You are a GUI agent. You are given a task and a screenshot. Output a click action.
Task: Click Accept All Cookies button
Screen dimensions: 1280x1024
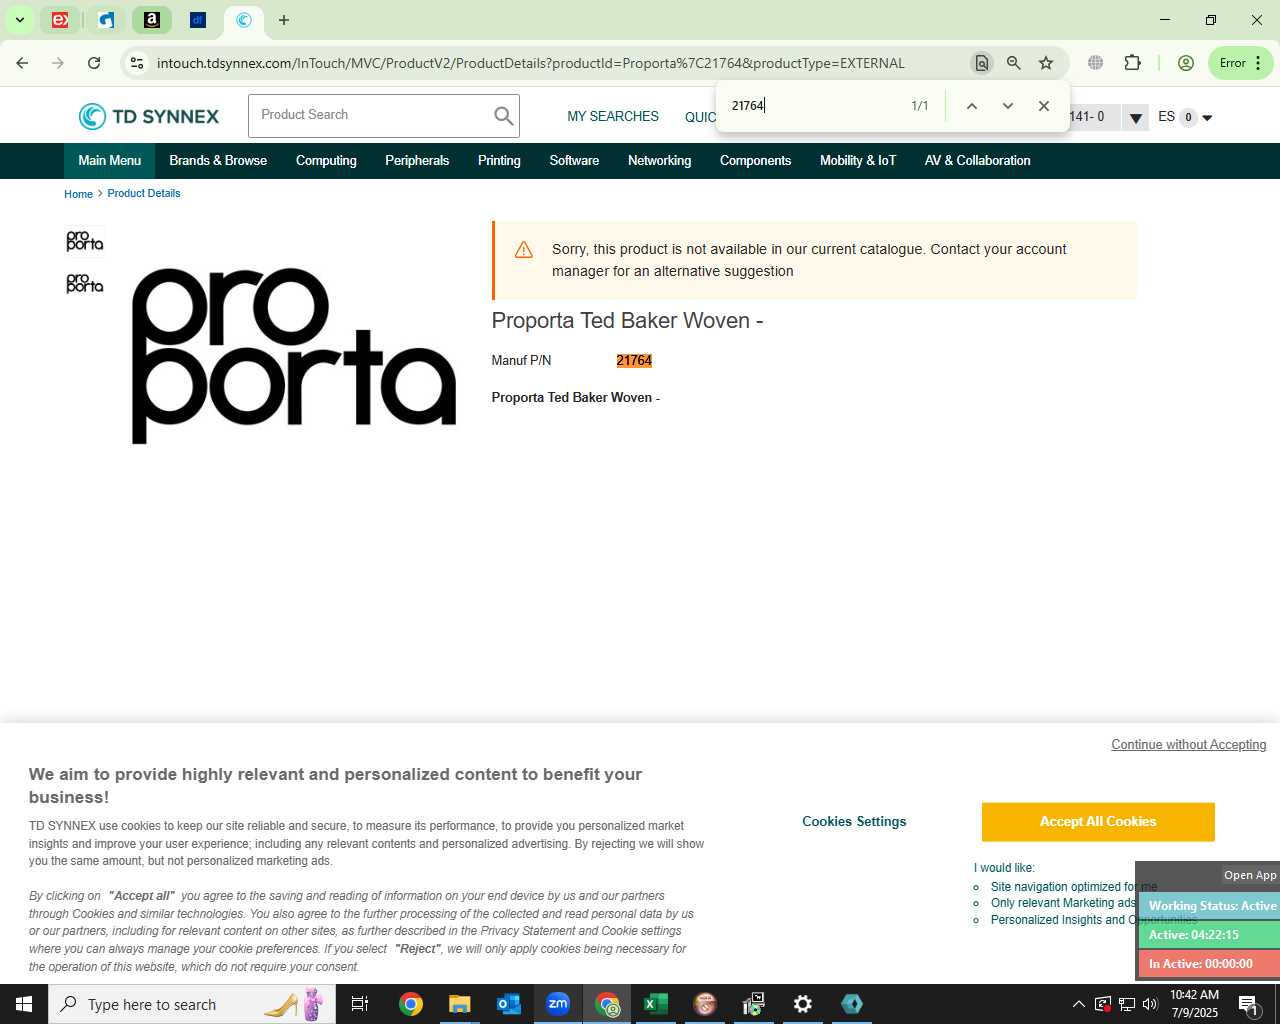1098,822
